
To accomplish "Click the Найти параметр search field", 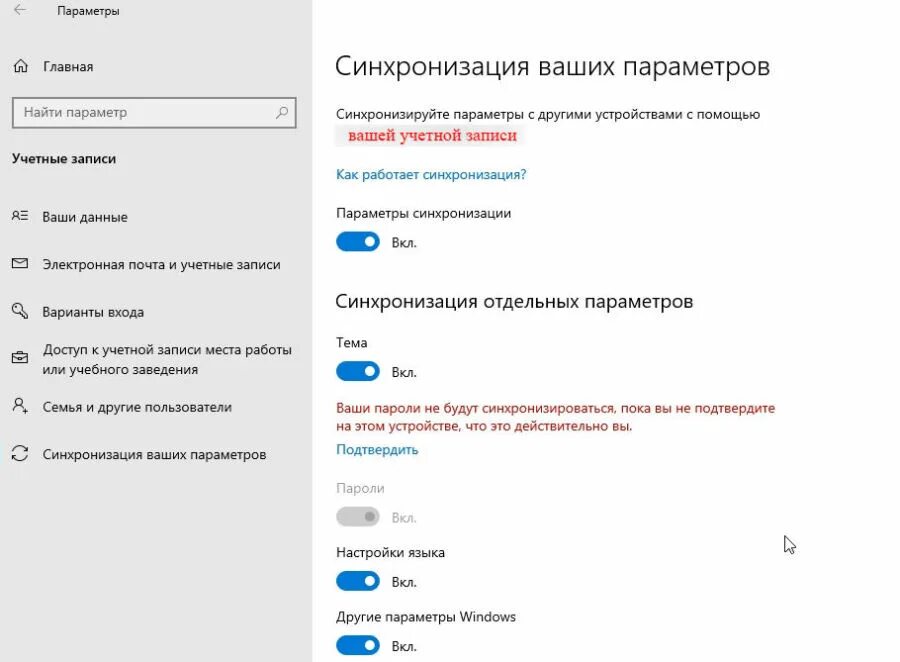I will click(x=154, y=113).
